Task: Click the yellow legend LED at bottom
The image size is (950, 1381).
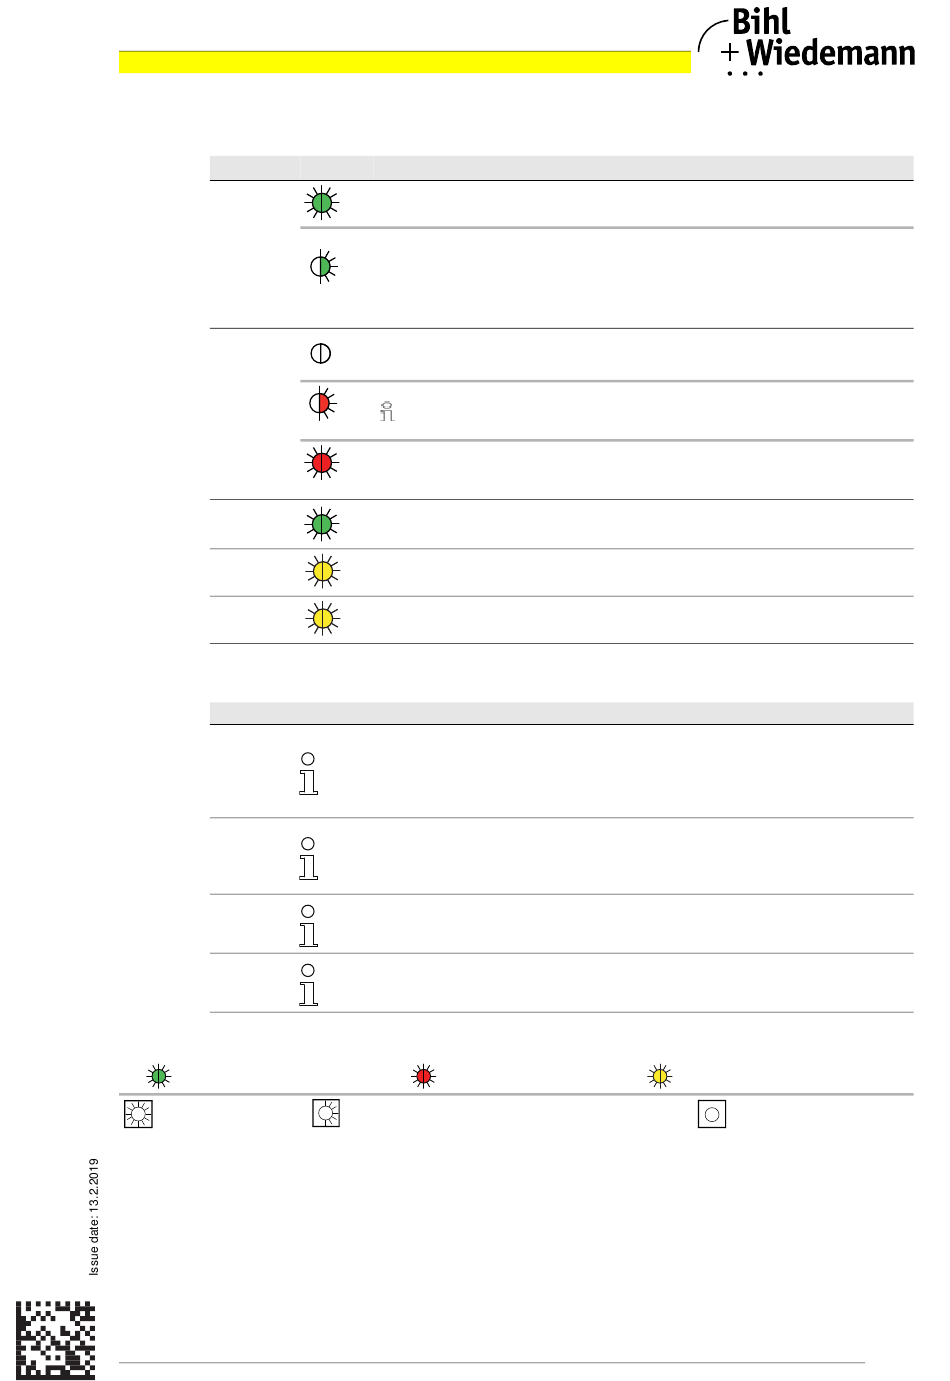Action: click(660, 1076)
